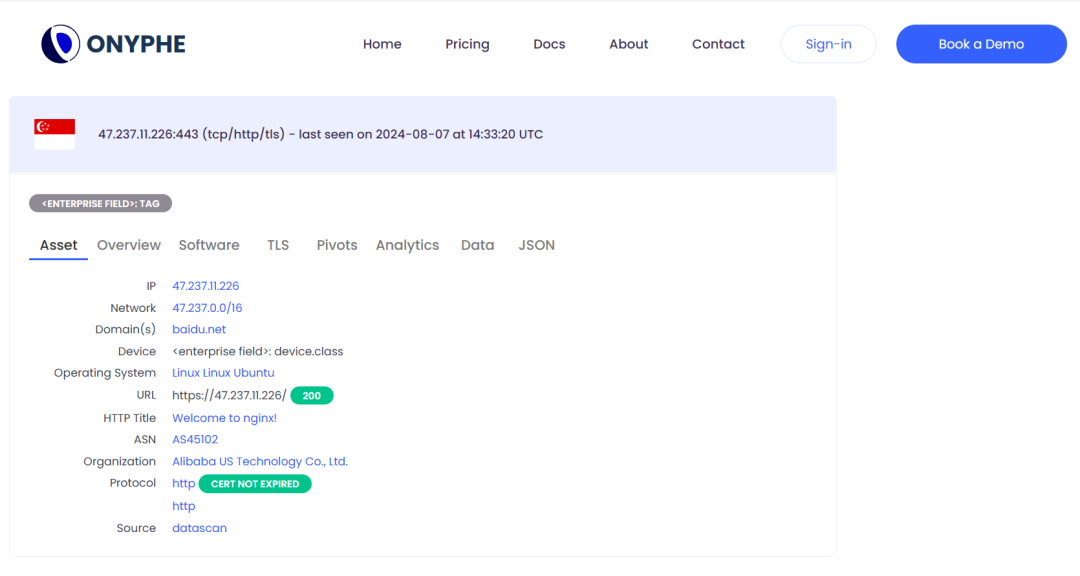The width and height of the screenshot is (1080, 576).
Task: Click the AS45102 ASN link
Action: 195,440
